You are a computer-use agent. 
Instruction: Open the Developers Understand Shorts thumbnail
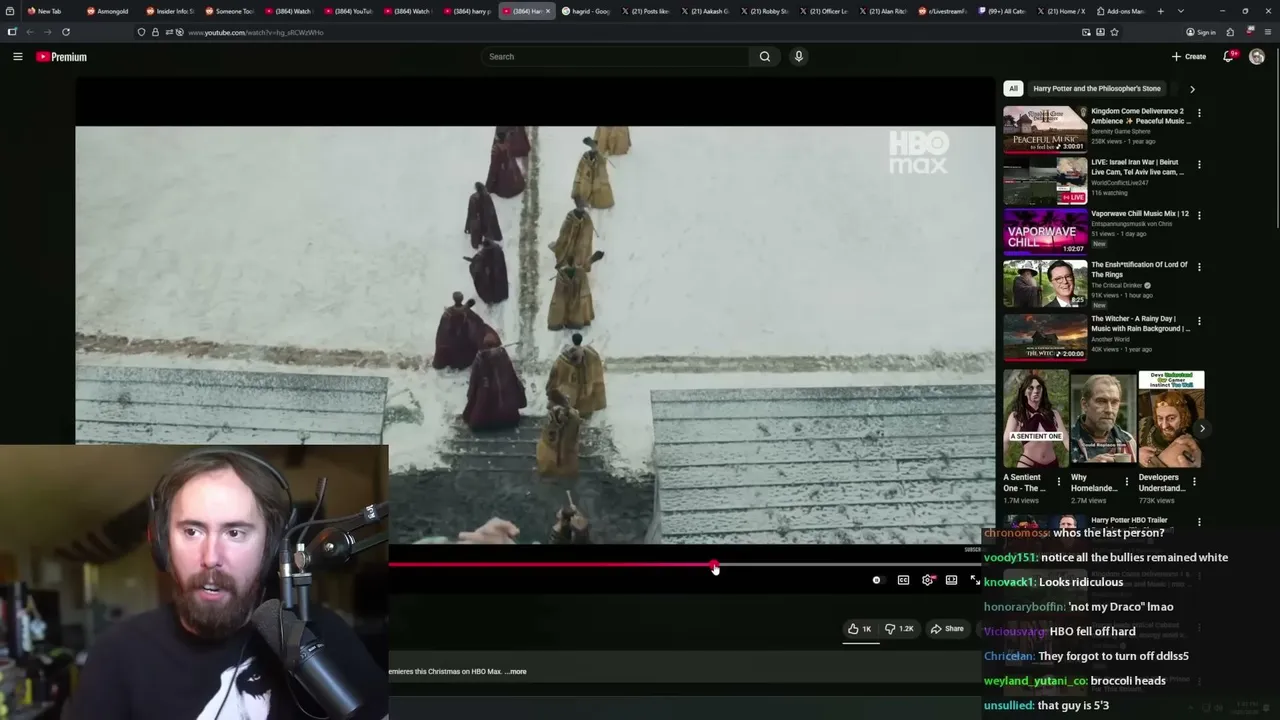[1171, 419]
